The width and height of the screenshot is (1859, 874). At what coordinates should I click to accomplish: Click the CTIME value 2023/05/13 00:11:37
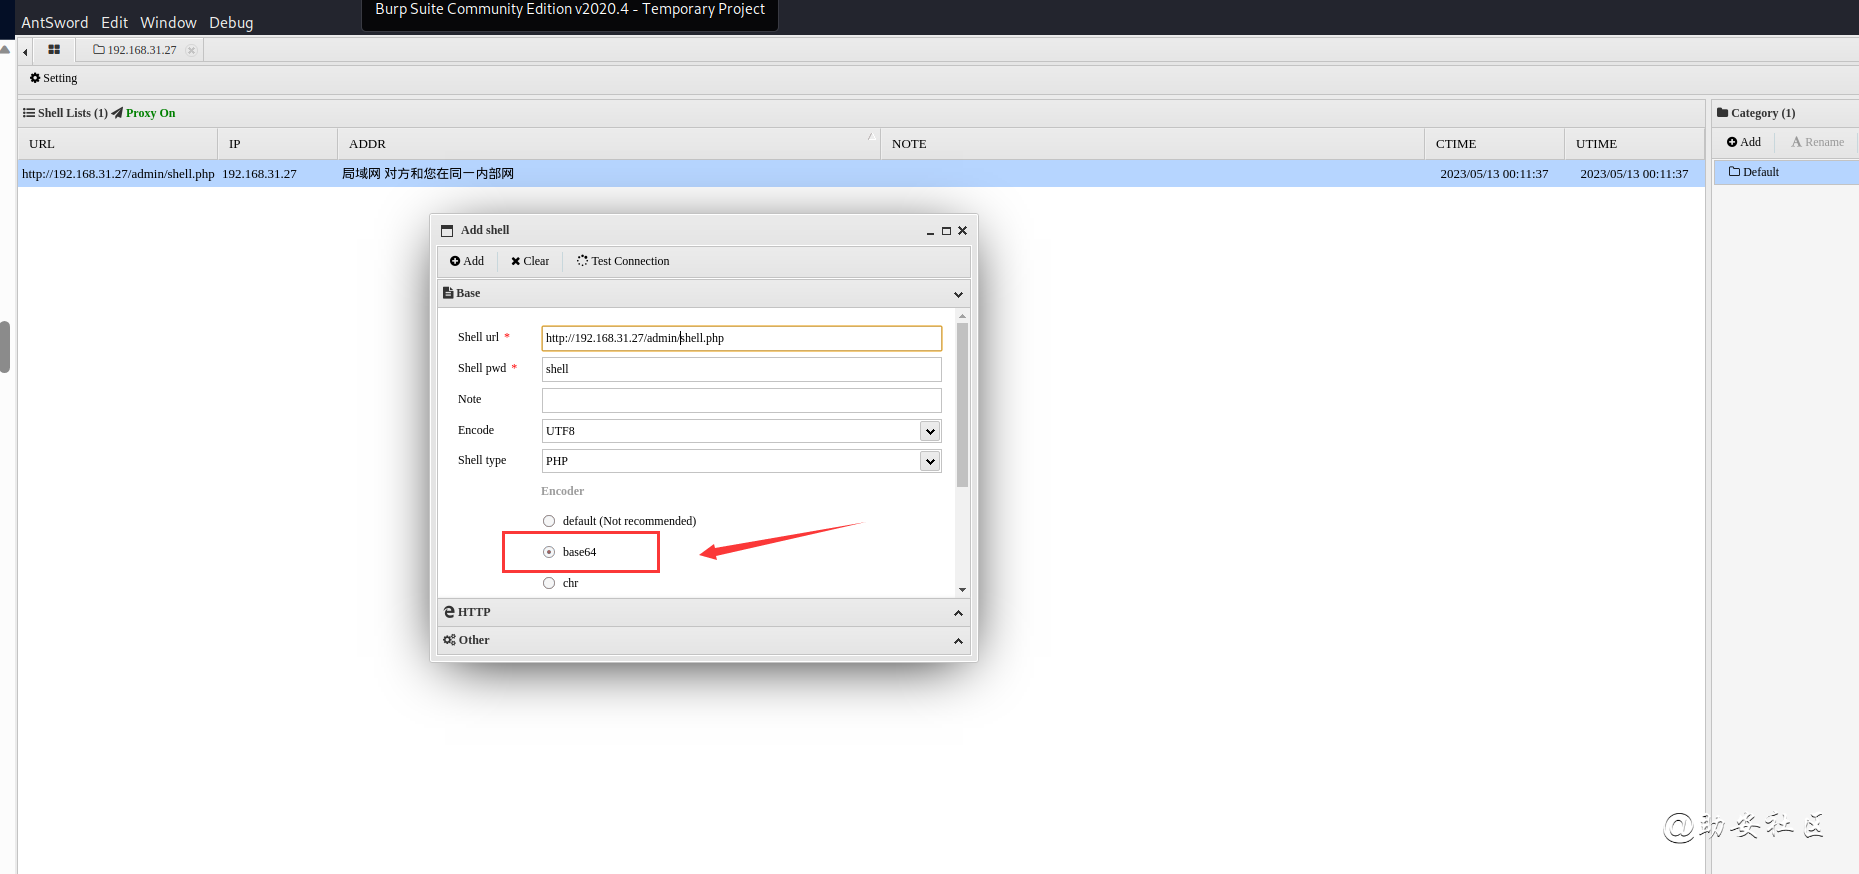pos(1494,174)
